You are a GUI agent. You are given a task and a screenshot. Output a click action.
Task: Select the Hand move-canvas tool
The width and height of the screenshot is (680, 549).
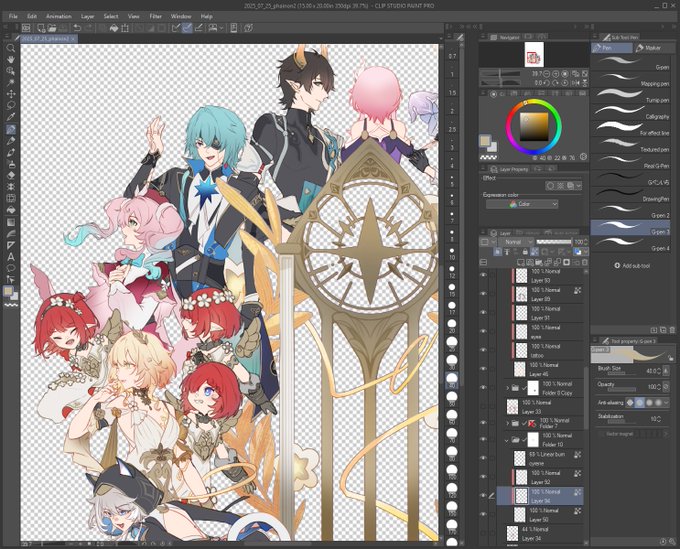click(x=11, y=59)
